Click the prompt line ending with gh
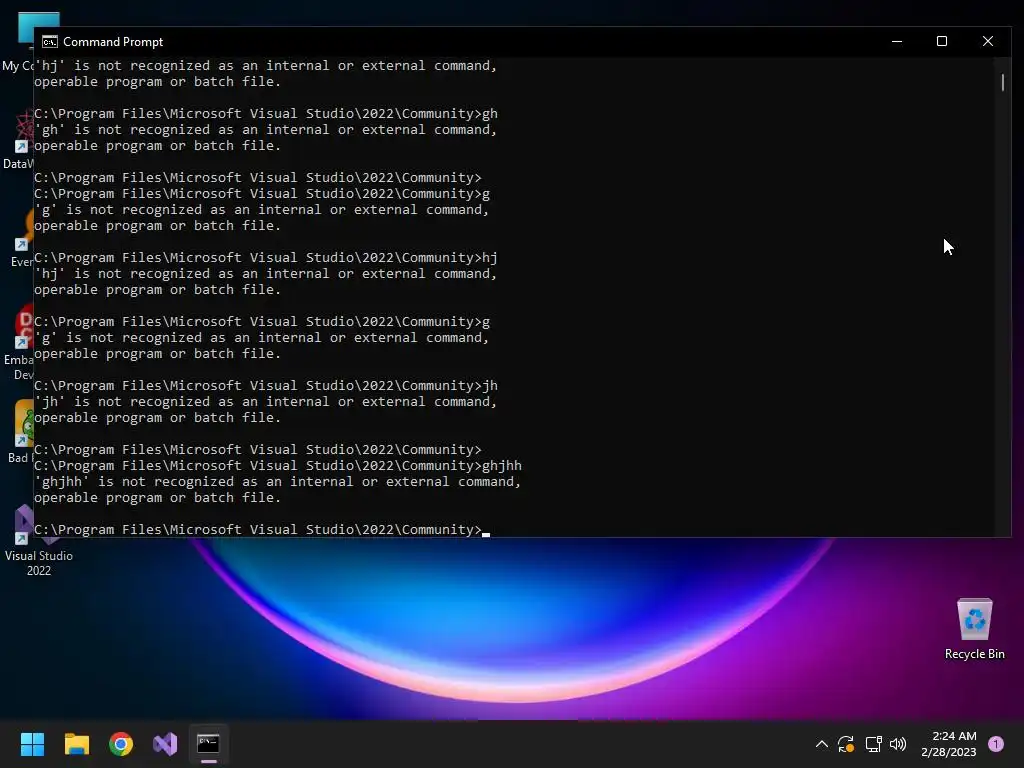Screen dimensions: 1024x768 coord(266,114)
